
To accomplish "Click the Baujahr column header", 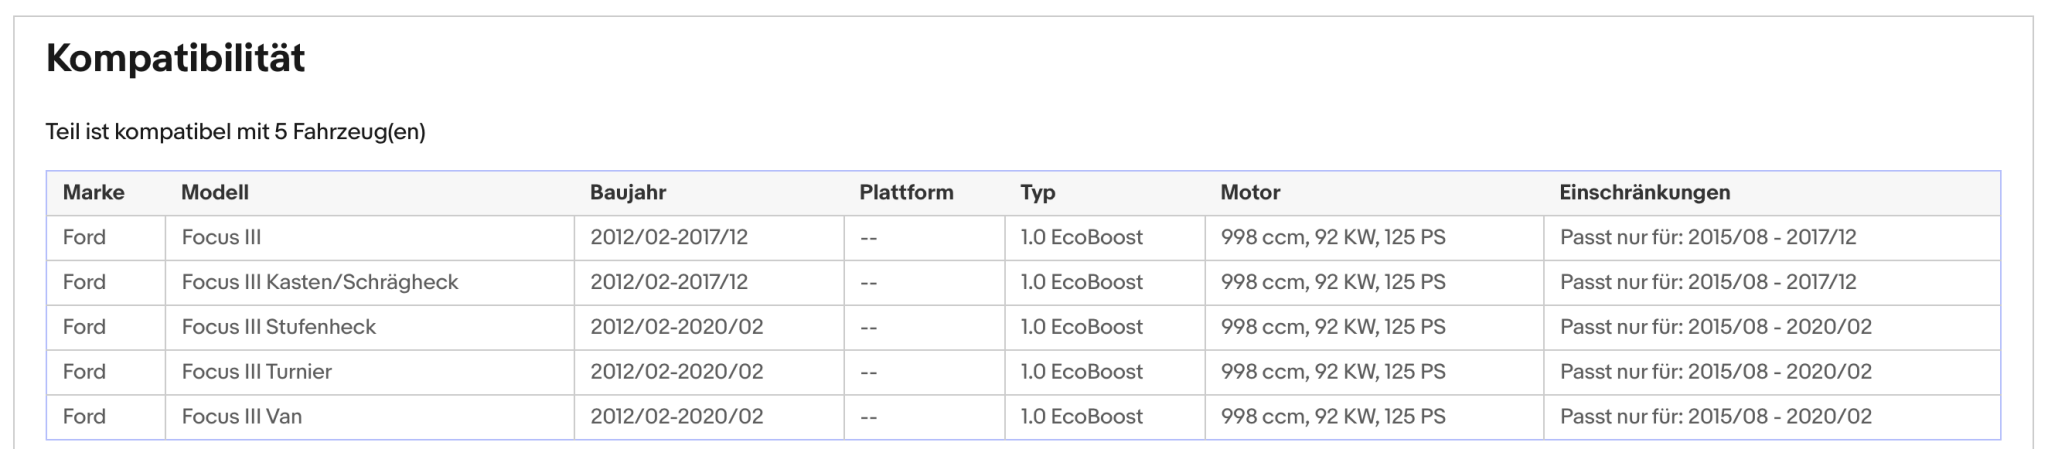I will click(x=628, y=192).
